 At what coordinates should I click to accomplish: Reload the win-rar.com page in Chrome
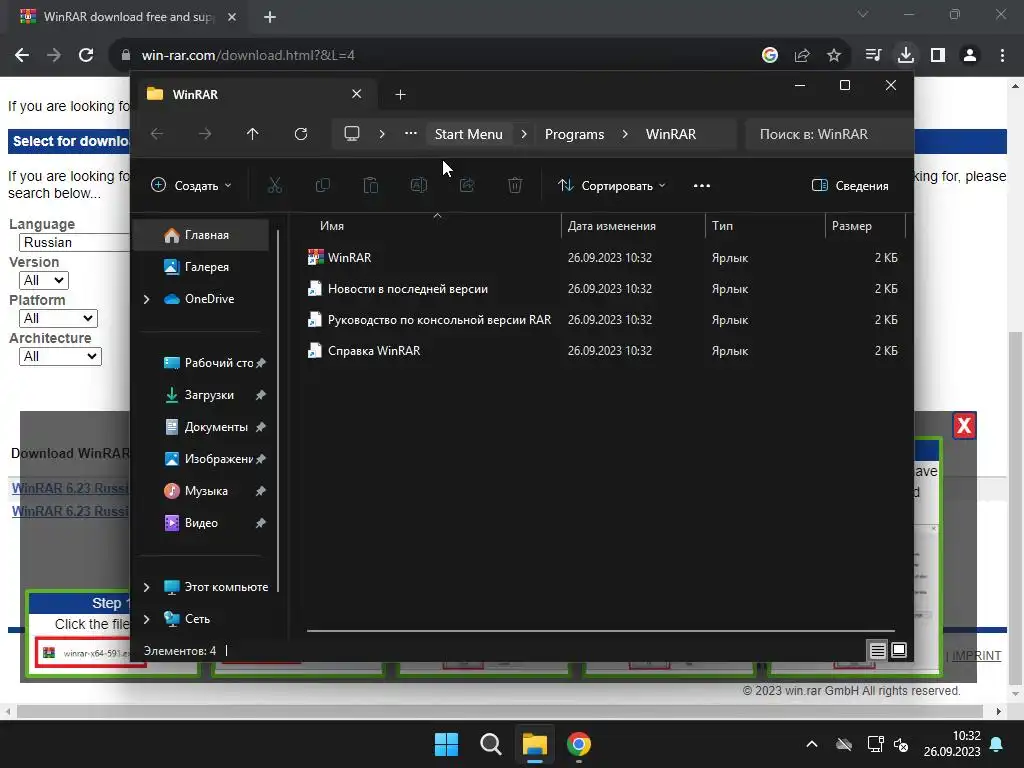pos(86,55)
